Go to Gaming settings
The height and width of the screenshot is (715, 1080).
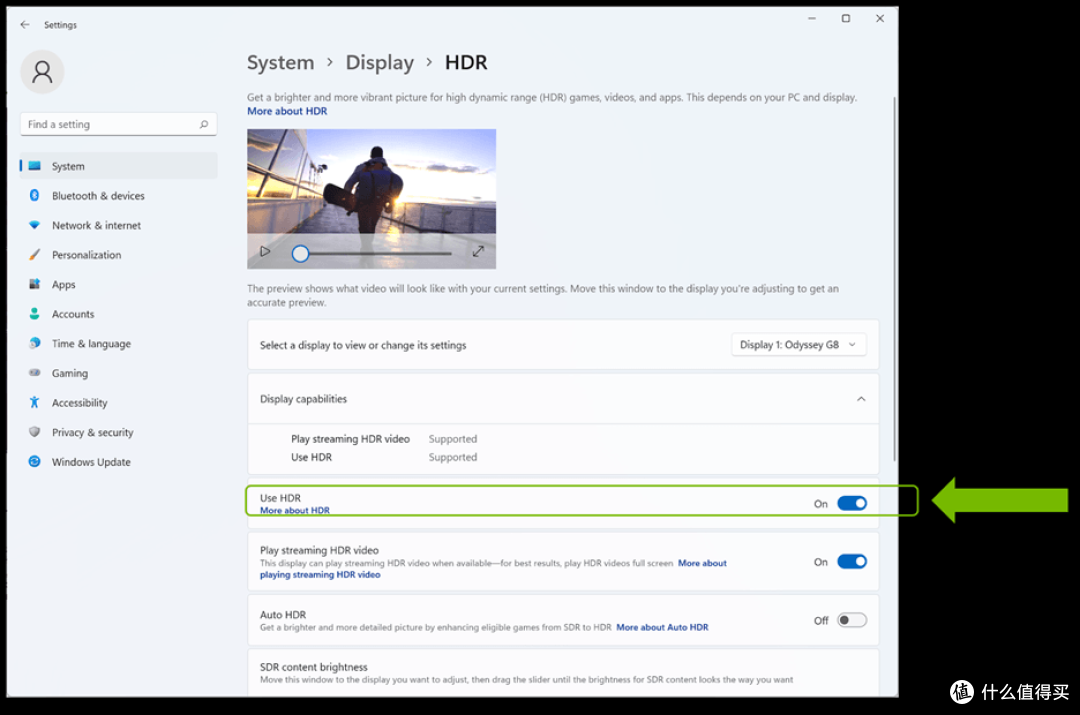coord(118,373)
